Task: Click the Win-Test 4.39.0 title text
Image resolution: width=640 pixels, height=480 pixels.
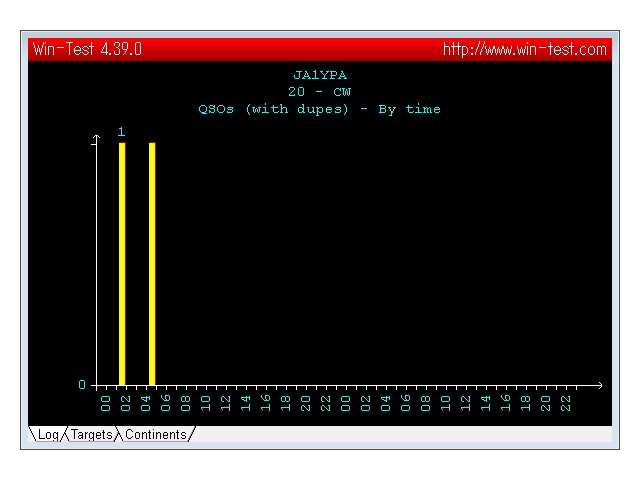Action: click(x=87, y=49)
